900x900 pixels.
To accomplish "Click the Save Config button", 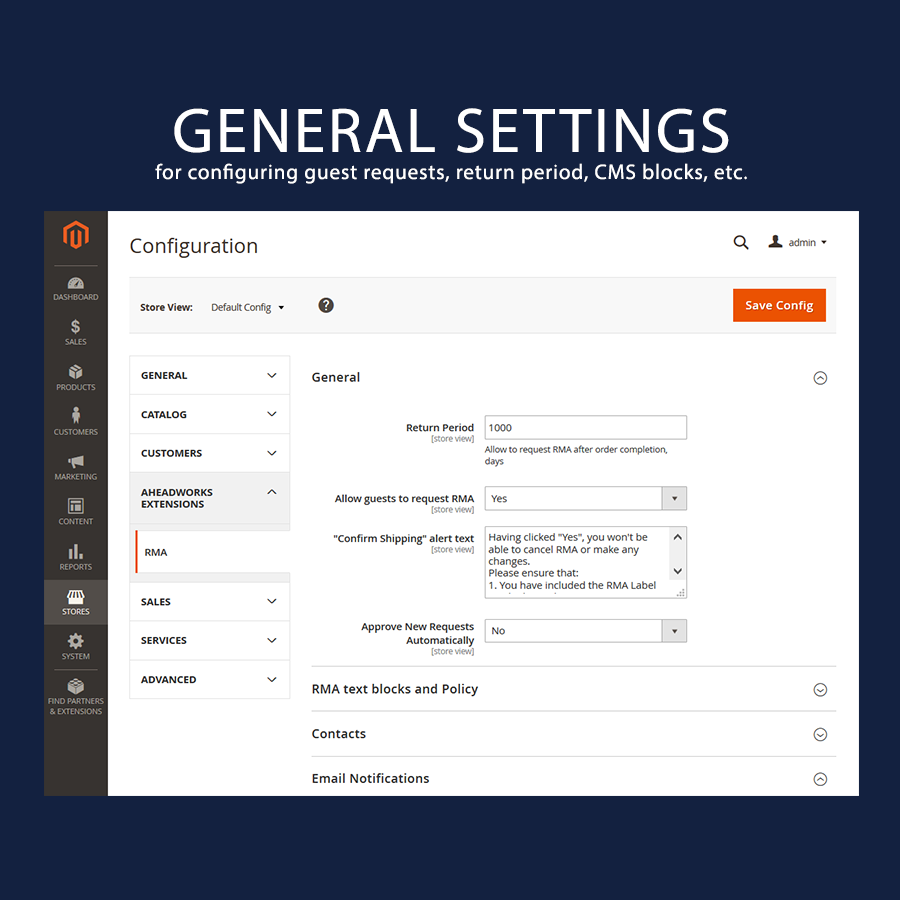I will coord(779,305).
